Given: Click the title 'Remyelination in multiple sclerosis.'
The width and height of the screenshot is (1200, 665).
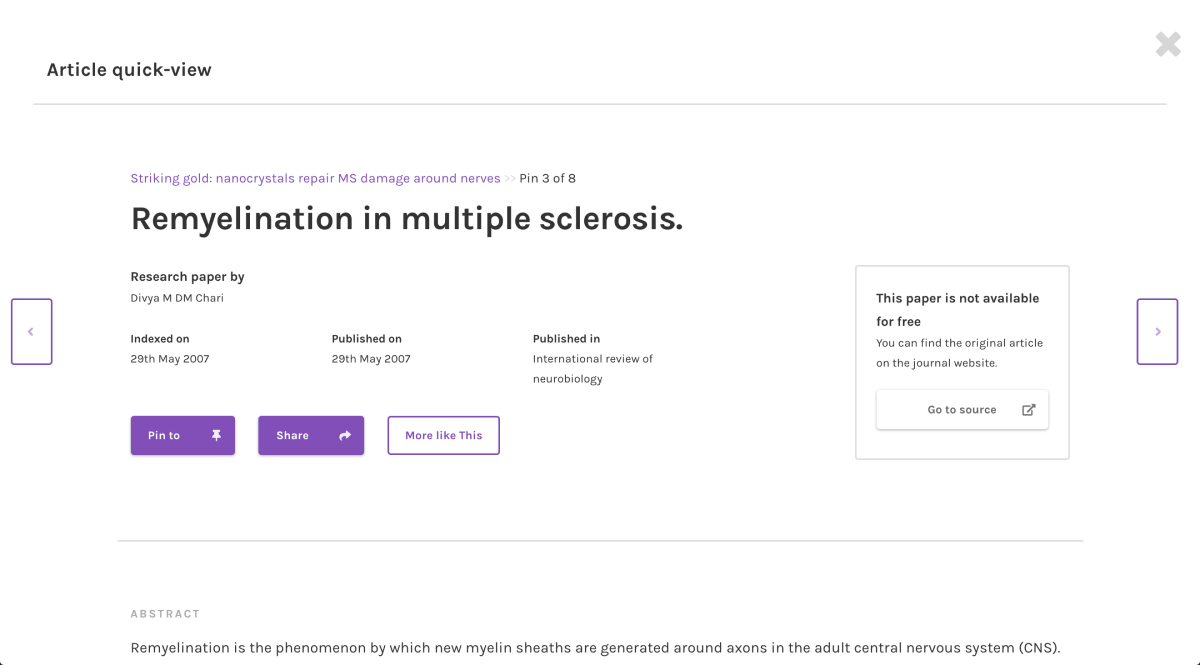Looking at the screenshot, I should click(407, 219).
